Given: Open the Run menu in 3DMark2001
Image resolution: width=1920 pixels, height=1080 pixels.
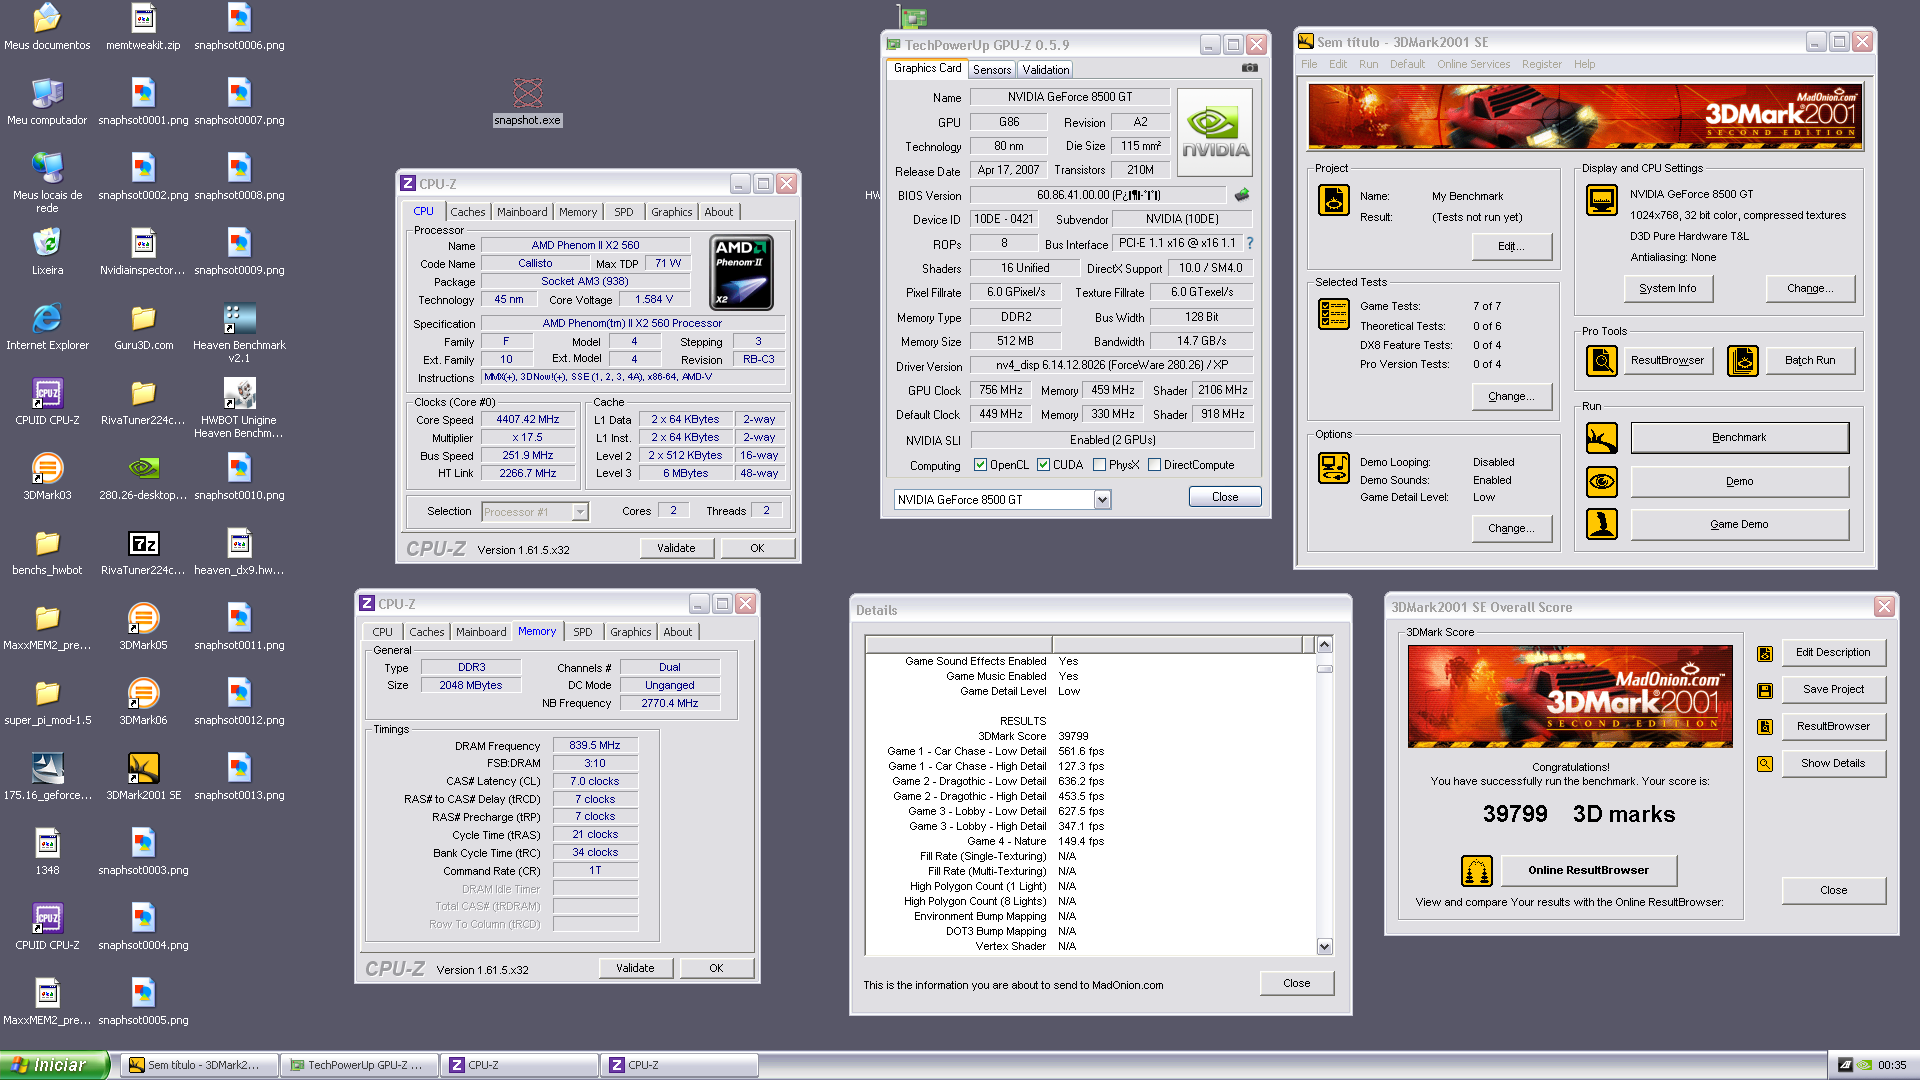Looking at the screenshot, I should point(1368,64).
